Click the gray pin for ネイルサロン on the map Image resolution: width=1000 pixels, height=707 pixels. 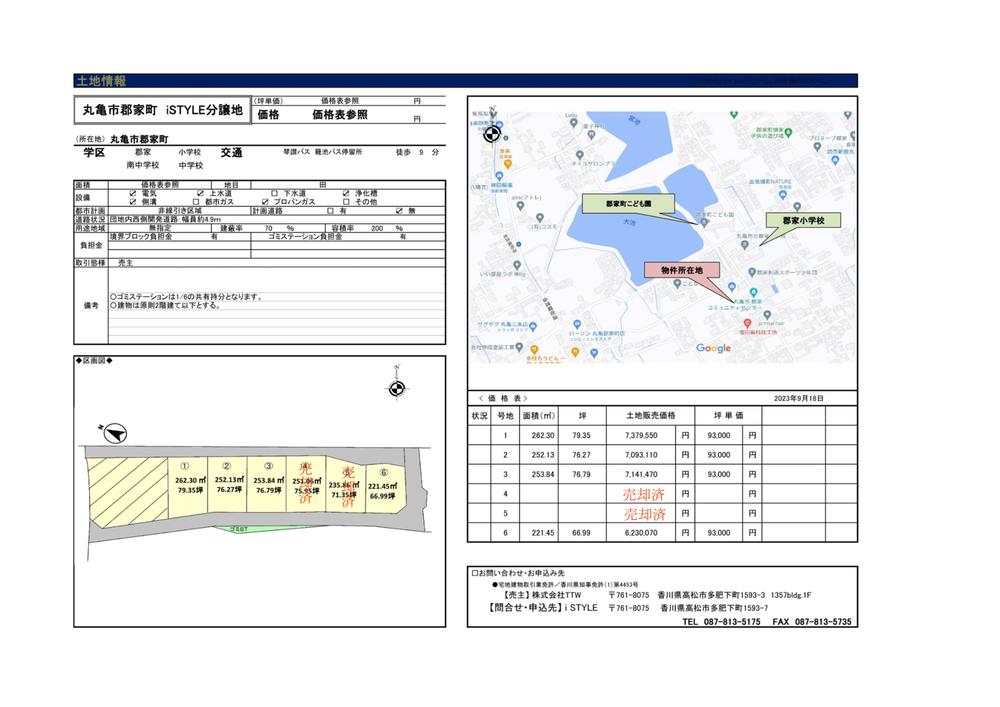click(x=579, y=155)
